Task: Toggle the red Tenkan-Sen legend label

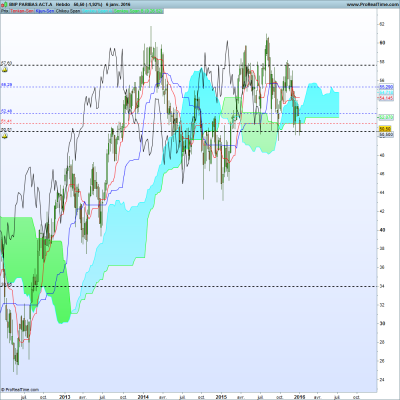Action: (22, 11)
